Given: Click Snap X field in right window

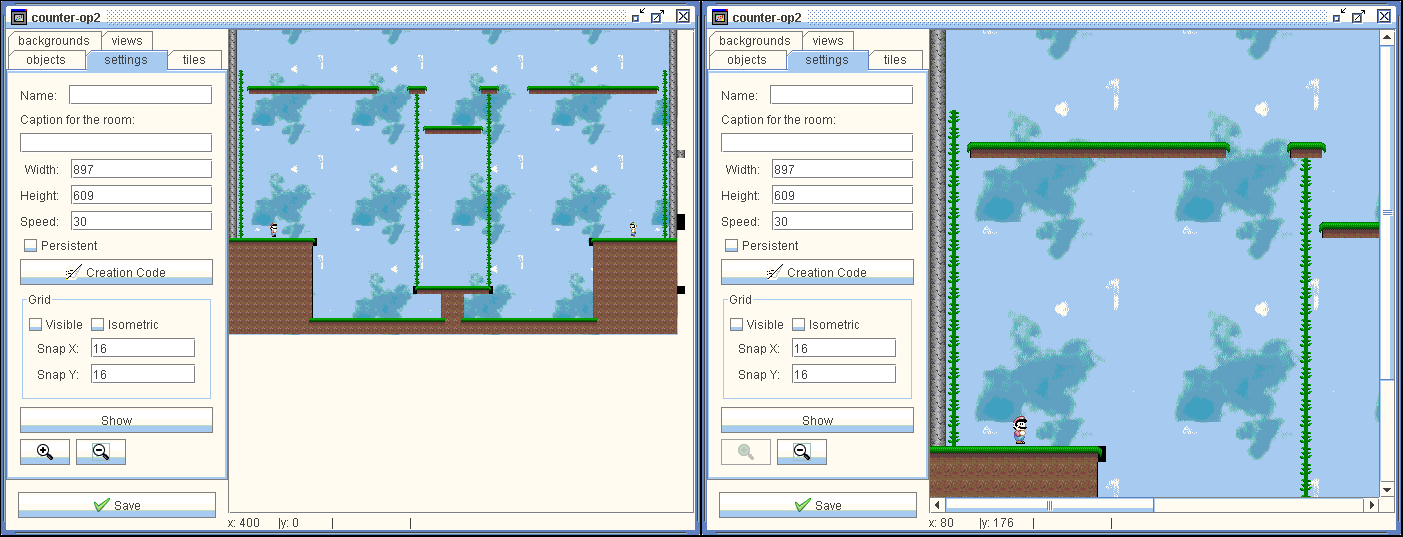Looking at the screenshot, I should click(x=844, y=348).
